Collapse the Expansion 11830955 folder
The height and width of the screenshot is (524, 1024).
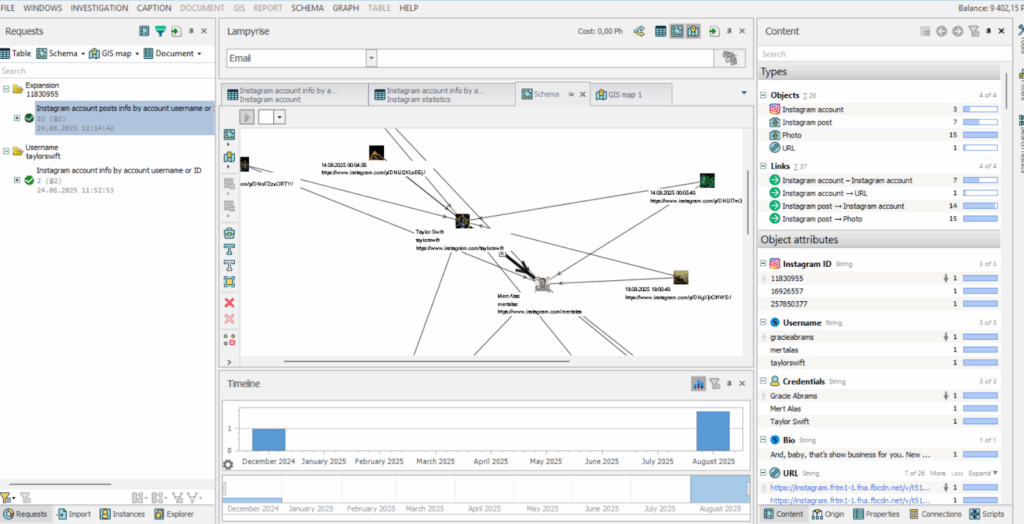click(x=7, y=89)
